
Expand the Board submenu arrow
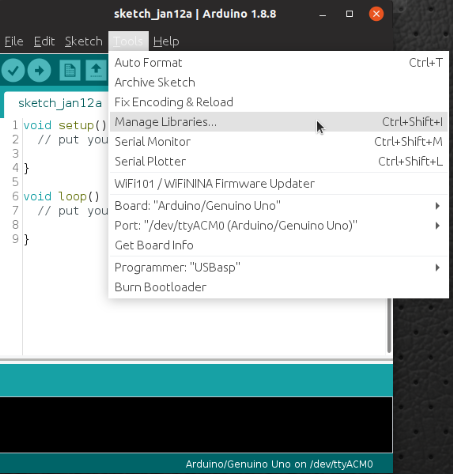(x=438, y=206)
